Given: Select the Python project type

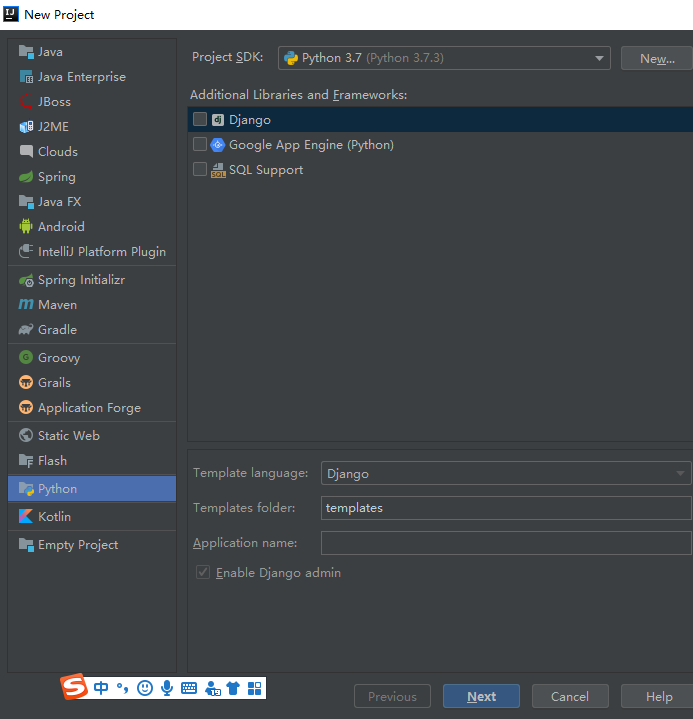Looking at the screenshot, I should 92,489.
